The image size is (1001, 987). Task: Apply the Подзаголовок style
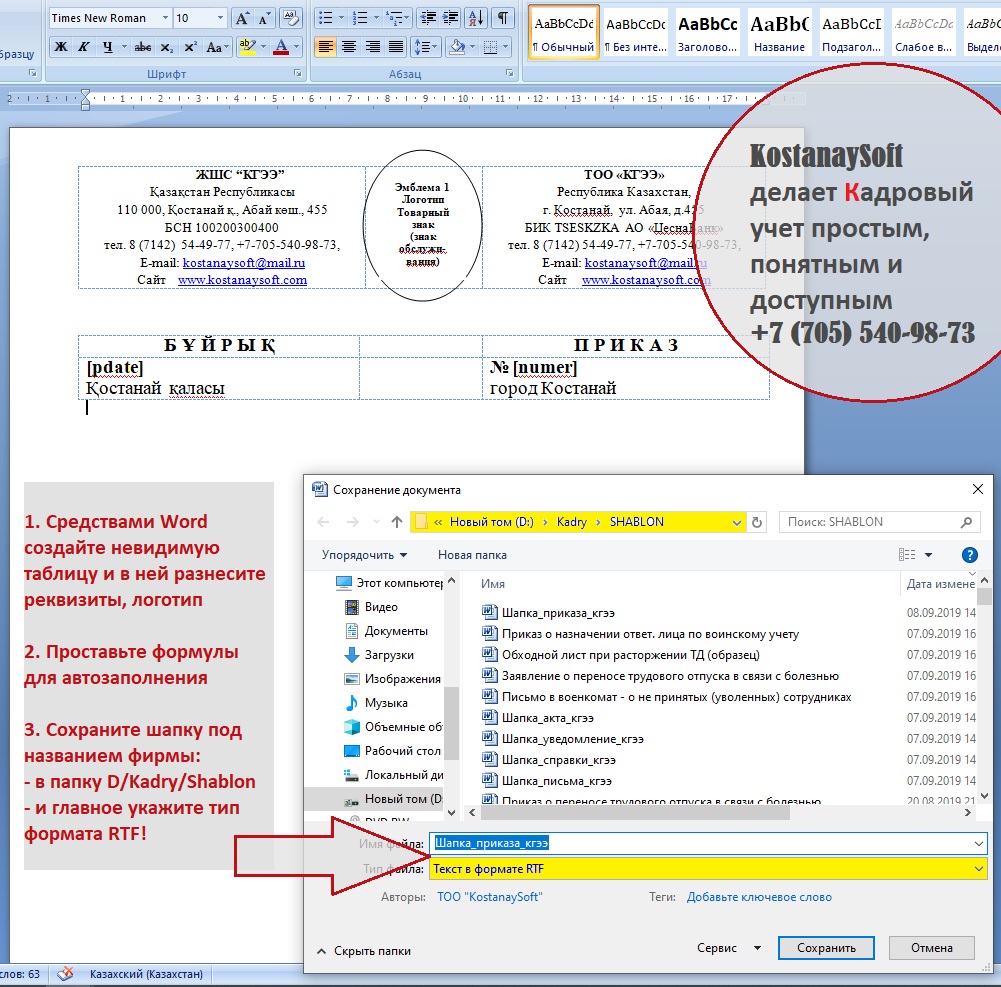pyautogui.click(x=852, y=33)
